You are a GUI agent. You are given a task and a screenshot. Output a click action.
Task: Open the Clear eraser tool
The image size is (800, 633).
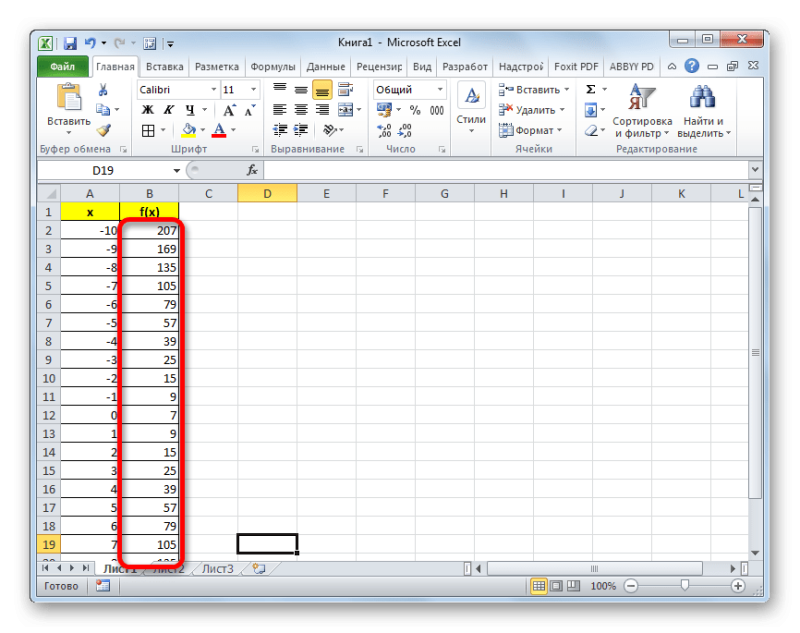(591, 131)
